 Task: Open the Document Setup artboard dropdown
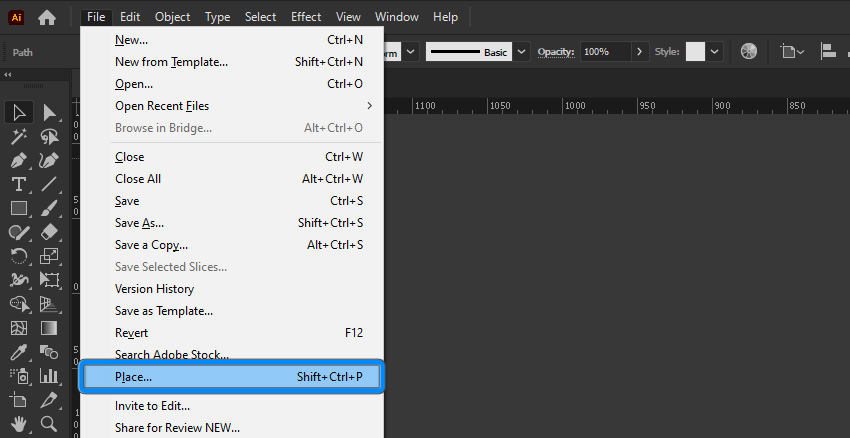pos(792,52)
